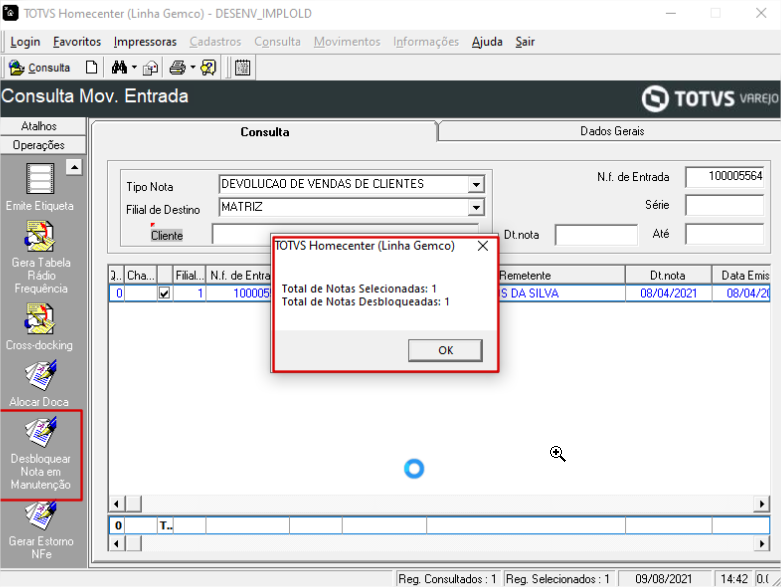This screenshot has width=781, height=587.
Task: Select the Consulta tab
Action: [x=264, y=132]
